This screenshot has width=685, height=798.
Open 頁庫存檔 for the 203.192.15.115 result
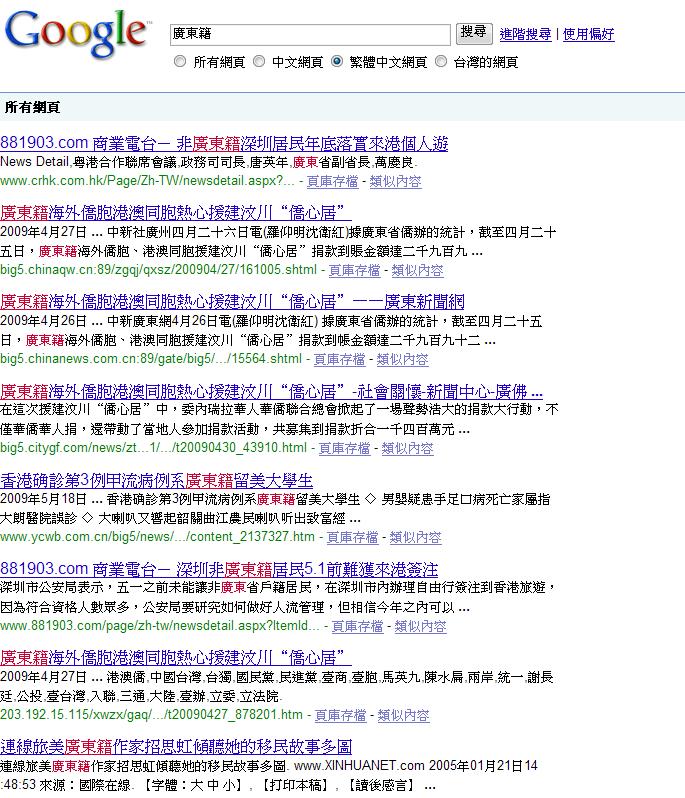pyautogui.click(x=340, y=716)
